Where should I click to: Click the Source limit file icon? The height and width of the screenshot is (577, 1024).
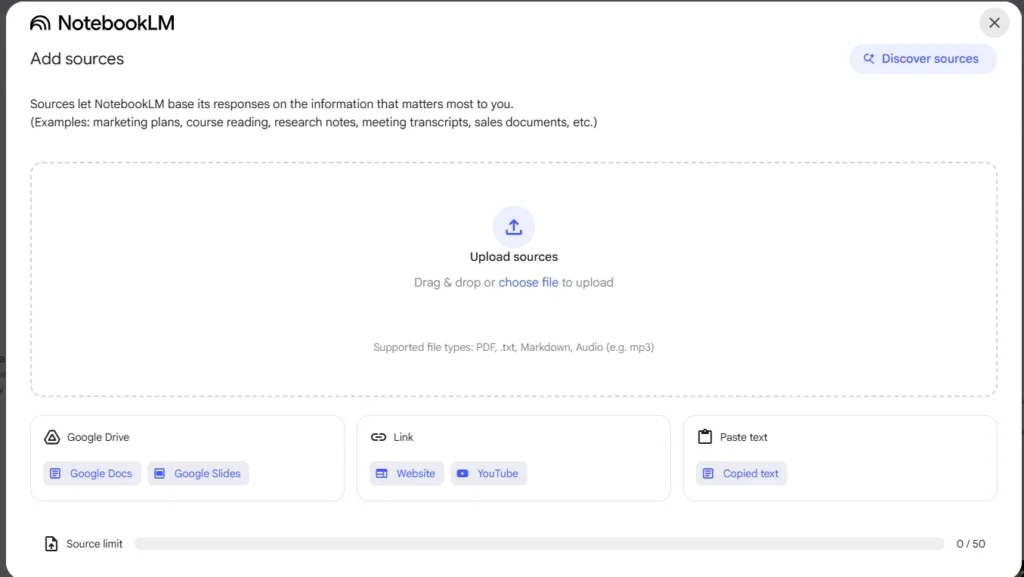click(51, 544)
